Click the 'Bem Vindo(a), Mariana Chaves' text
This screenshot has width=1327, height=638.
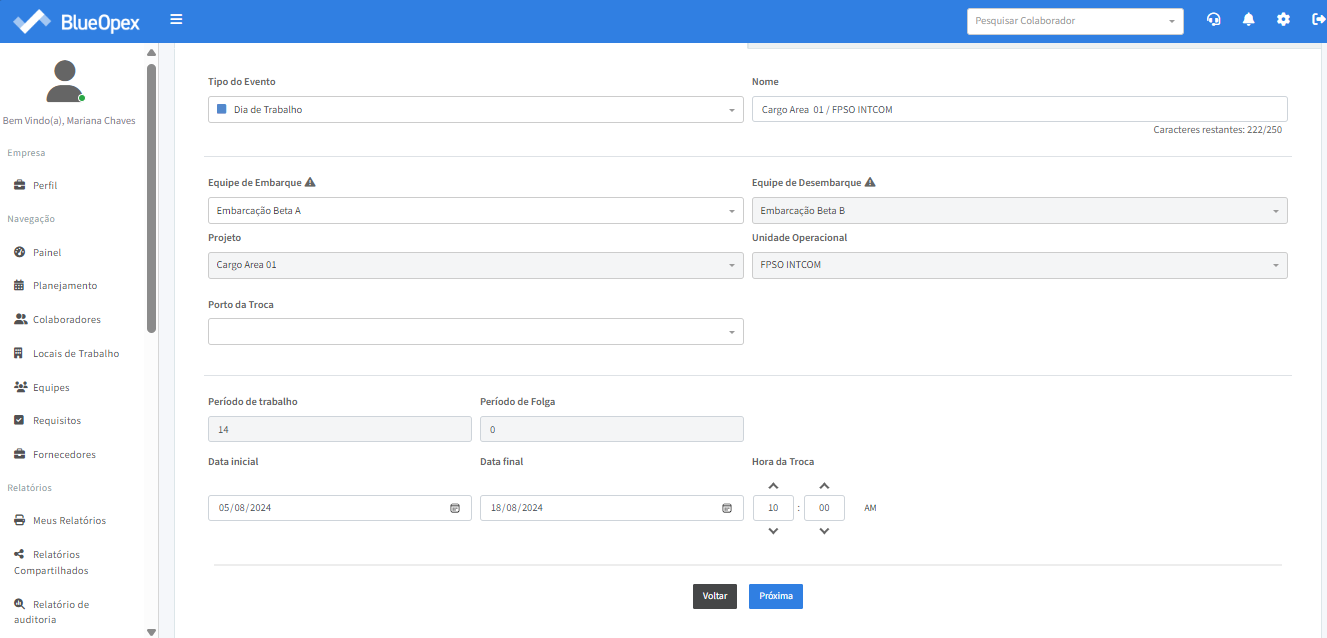coord(69,121)
